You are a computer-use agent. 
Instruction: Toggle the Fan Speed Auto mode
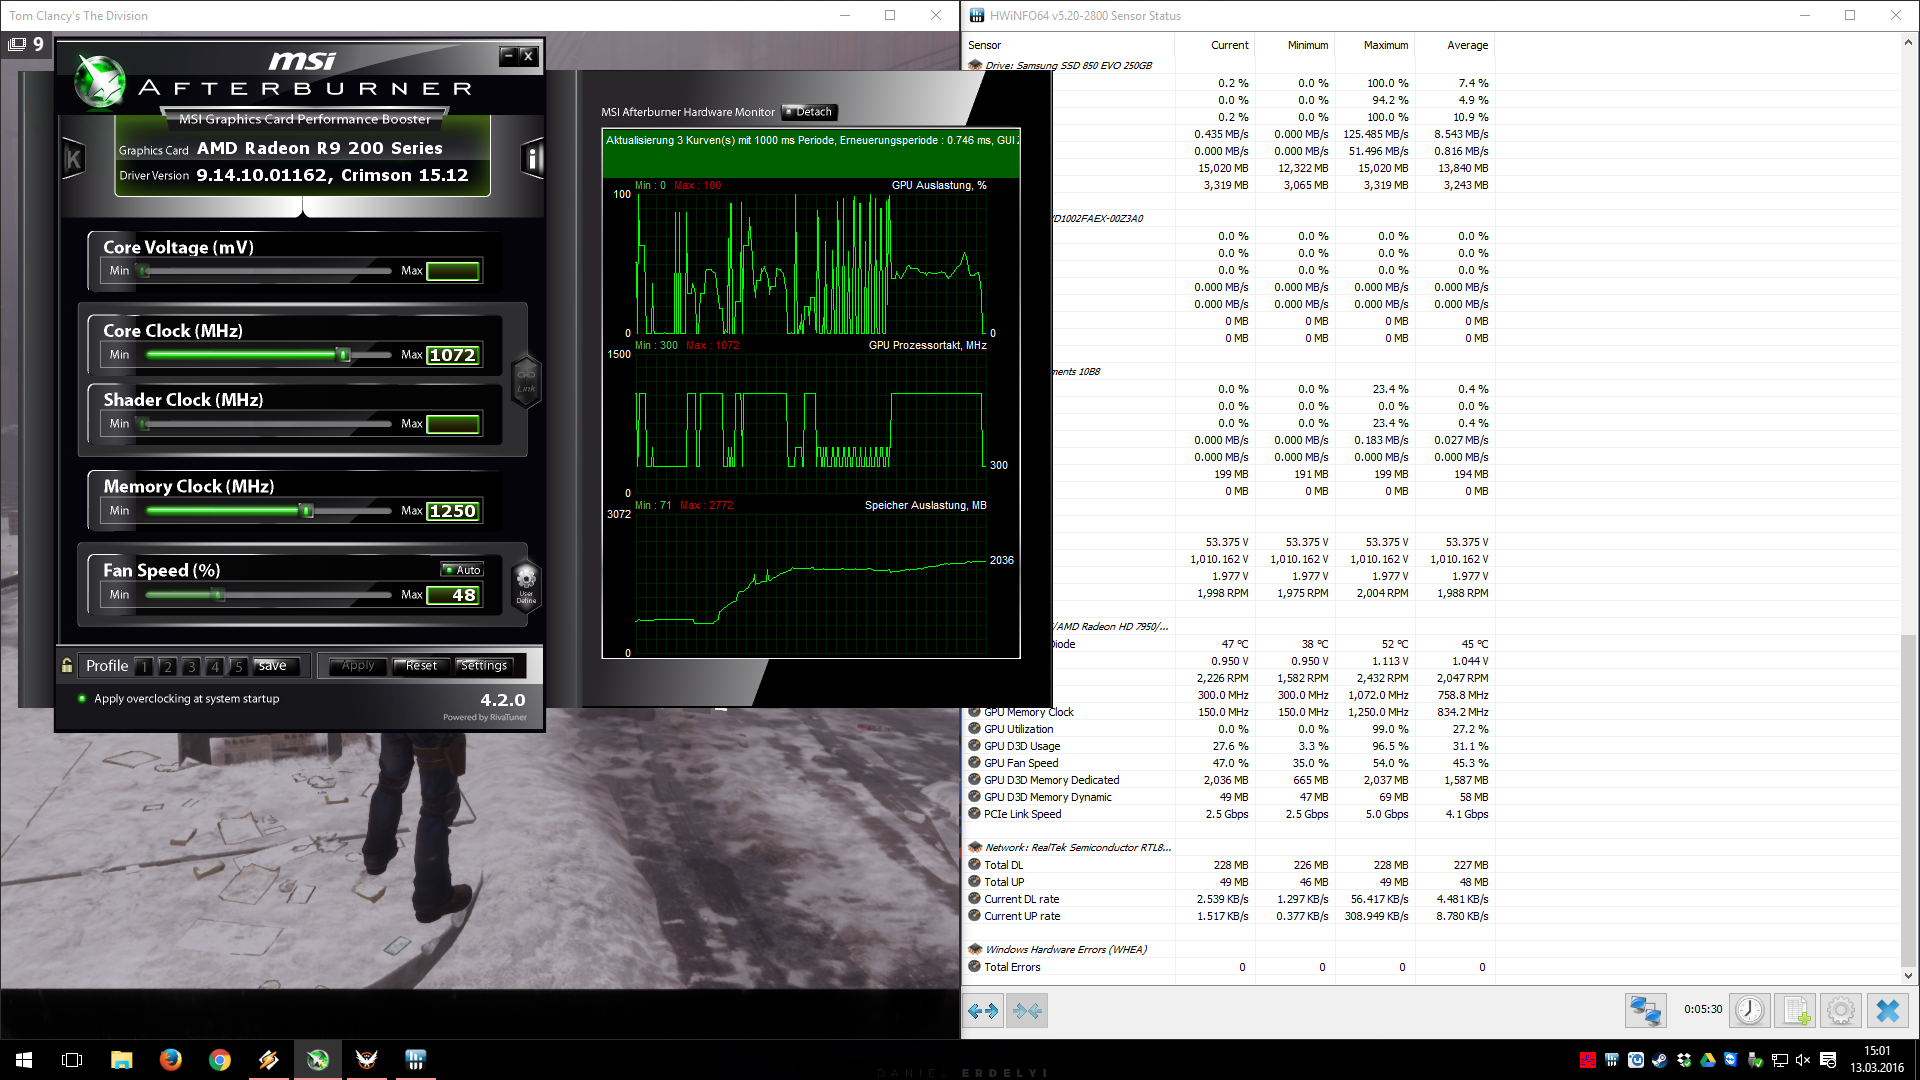463,570
